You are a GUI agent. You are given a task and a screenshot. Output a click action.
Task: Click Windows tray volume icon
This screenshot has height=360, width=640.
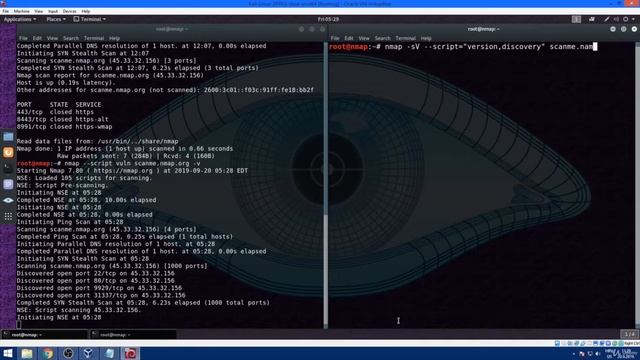click(x=597, y=353)
